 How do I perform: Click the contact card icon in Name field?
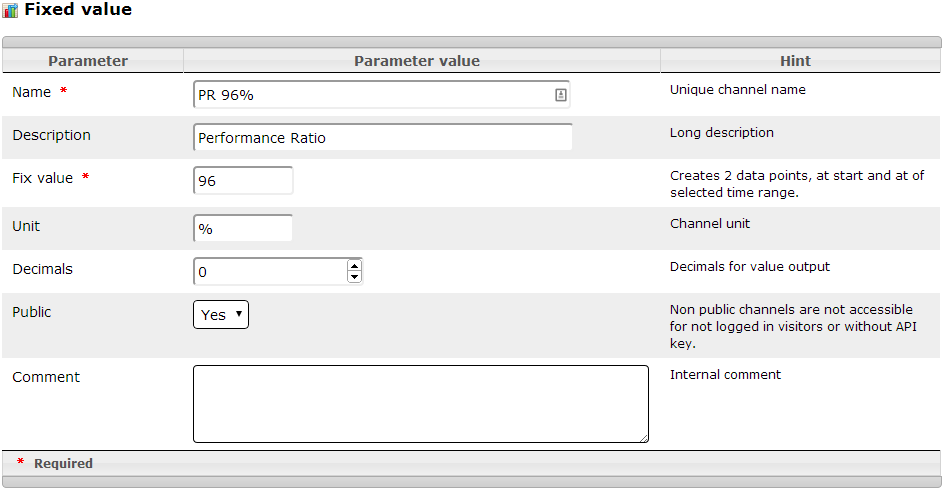(560, 95)
